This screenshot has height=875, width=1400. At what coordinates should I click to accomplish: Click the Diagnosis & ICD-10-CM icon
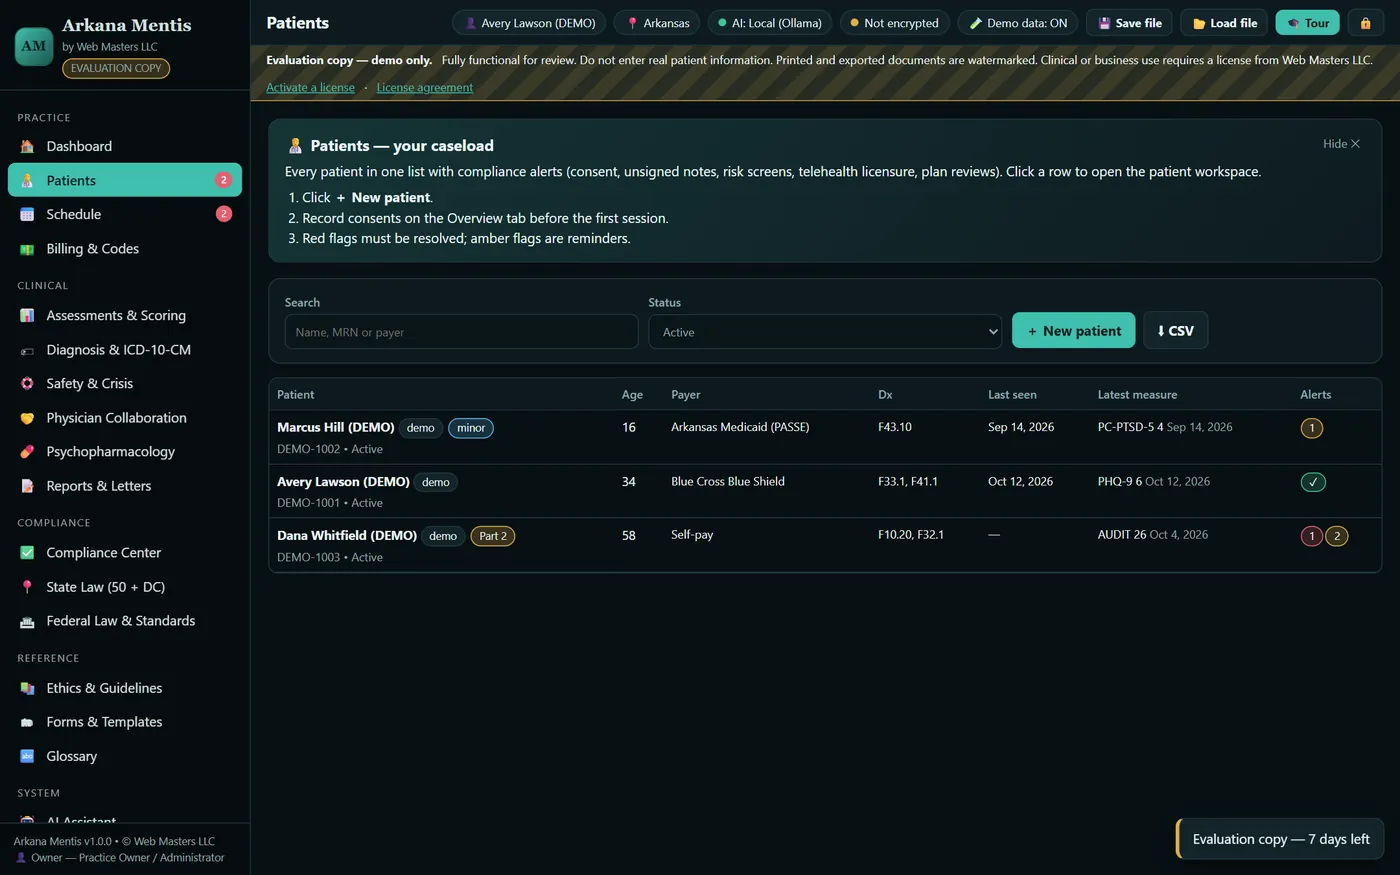click(x=27, y=350)
